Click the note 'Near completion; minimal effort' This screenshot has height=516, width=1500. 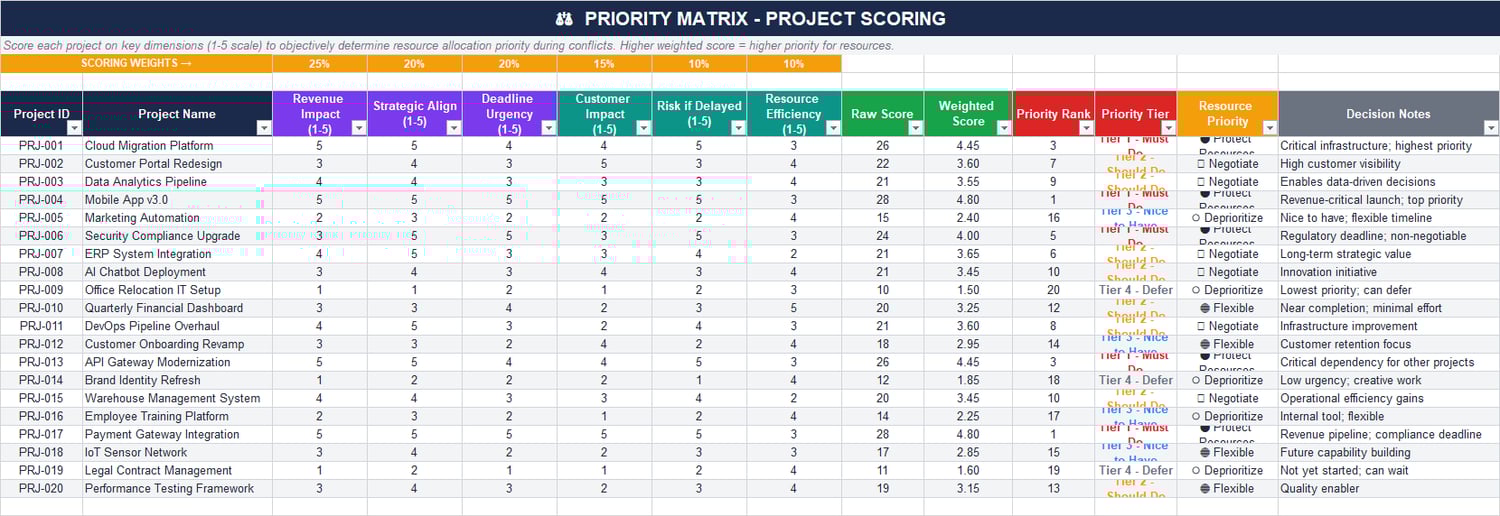pos(1389,308)
